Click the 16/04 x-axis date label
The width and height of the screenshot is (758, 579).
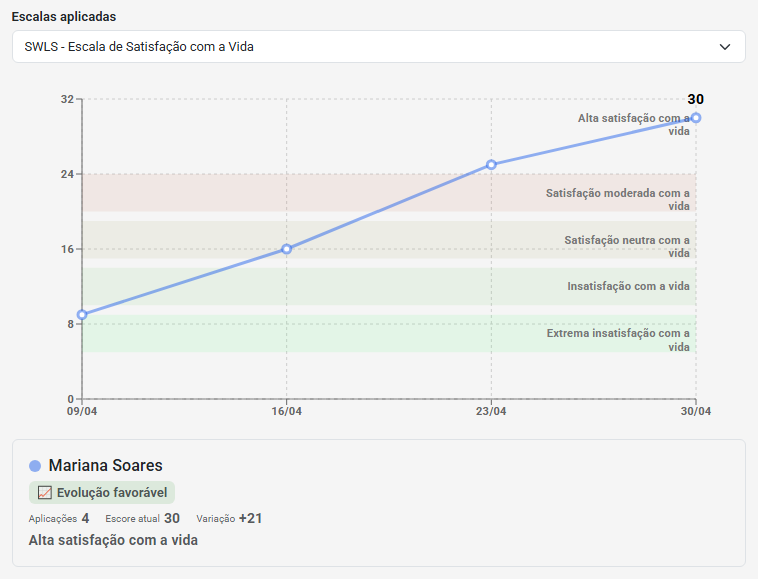click(287, 411)
